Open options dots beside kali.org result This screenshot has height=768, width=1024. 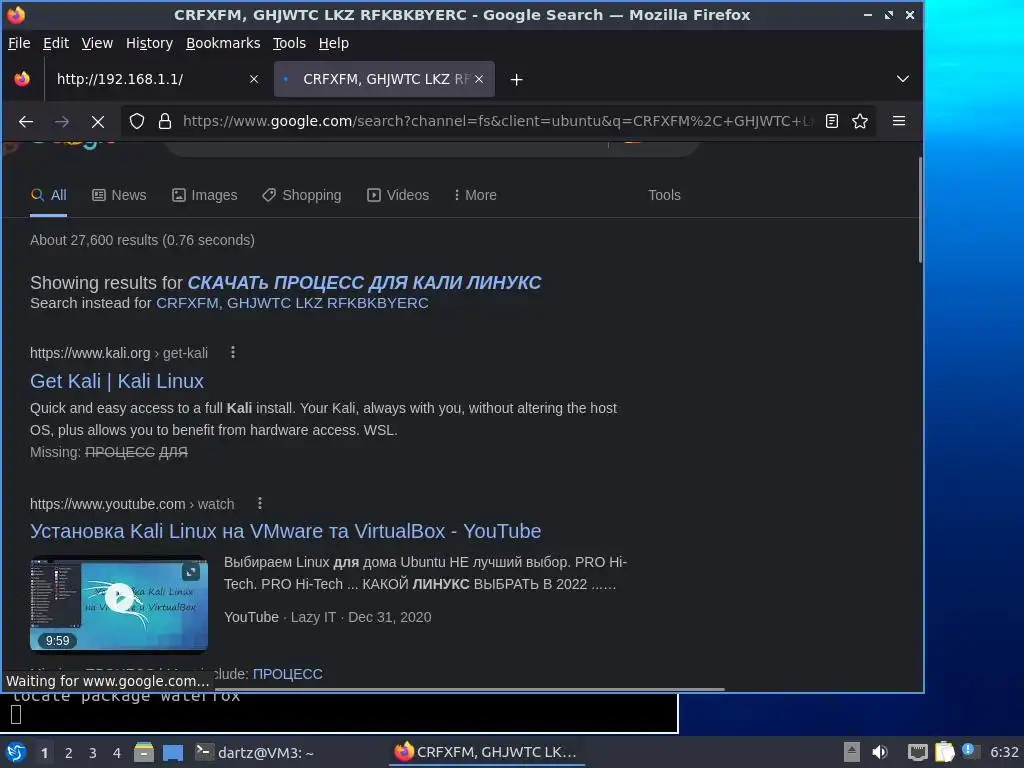tap(232, 353)
